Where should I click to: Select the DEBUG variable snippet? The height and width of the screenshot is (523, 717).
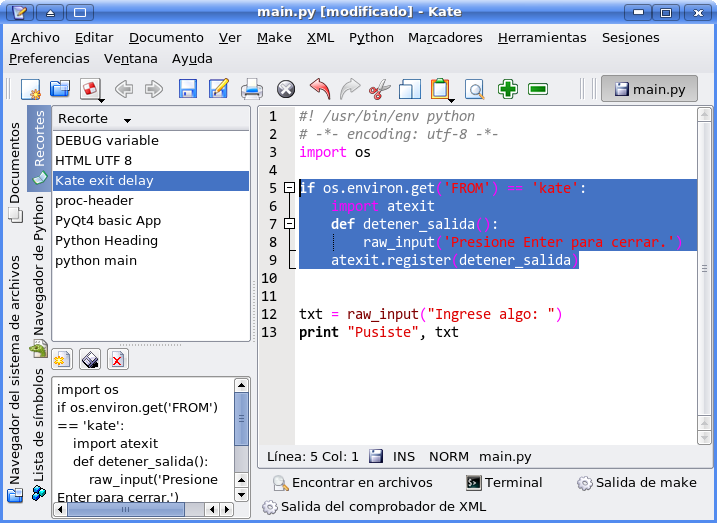pos(151,140)
